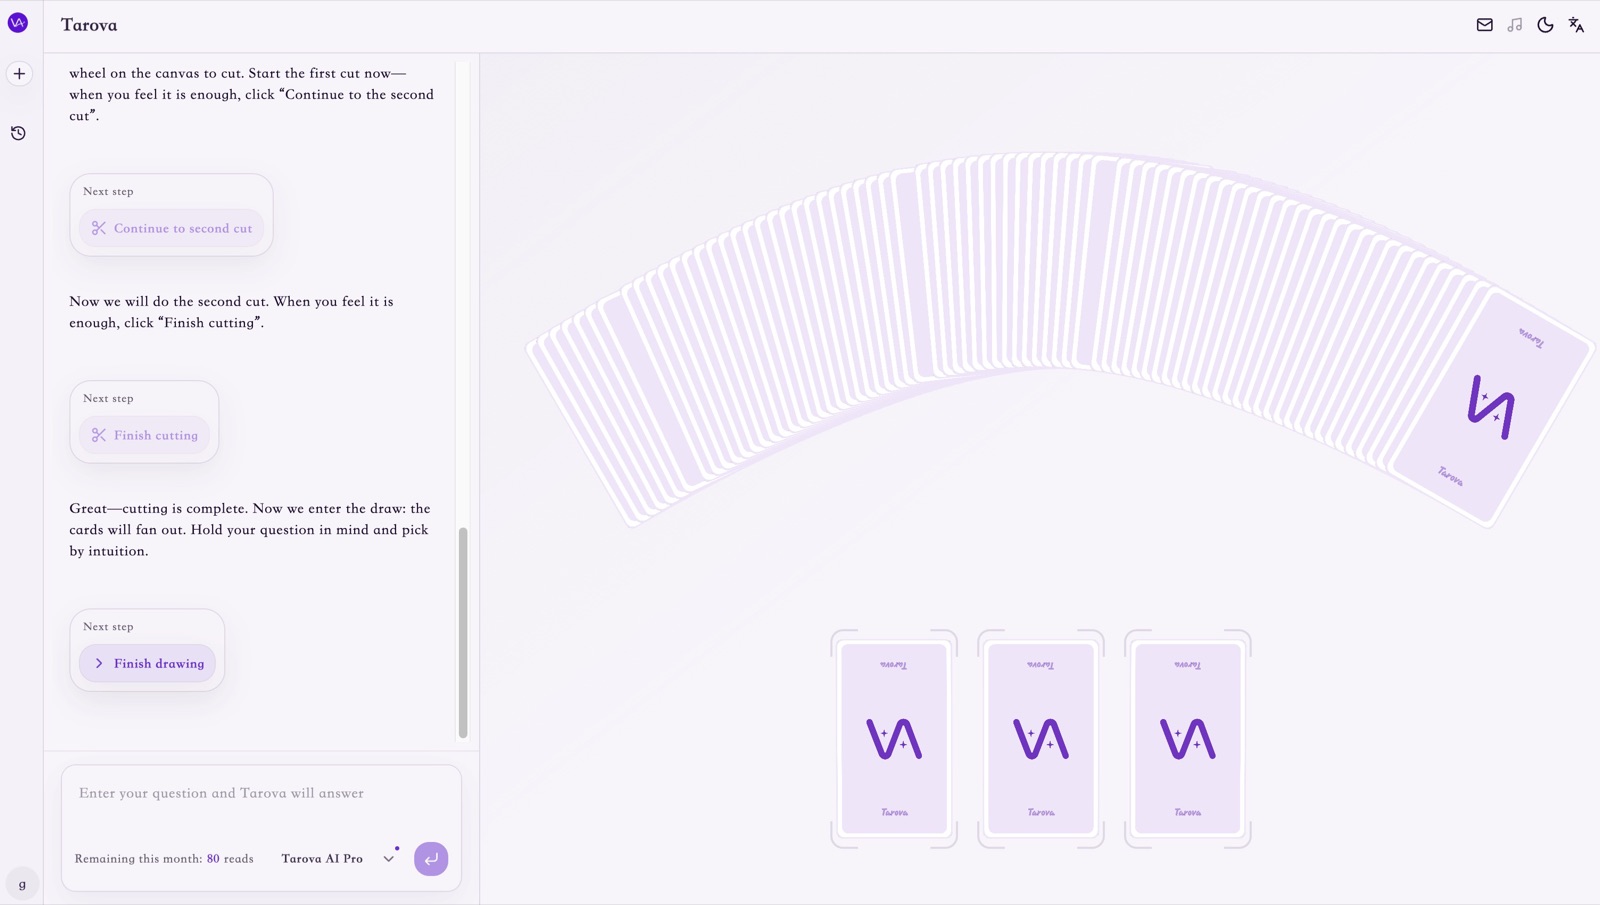Click Continue to second cut button
Viewport: 1600px width, 905px height.
(172, 228)
